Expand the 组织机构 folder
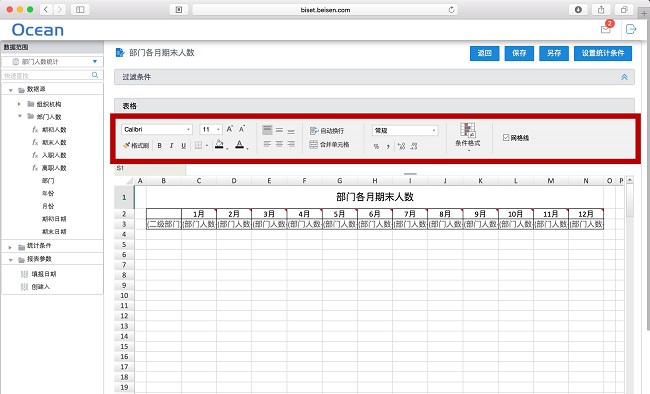Viewport: 650px width, 394px height. coord(19,104)
